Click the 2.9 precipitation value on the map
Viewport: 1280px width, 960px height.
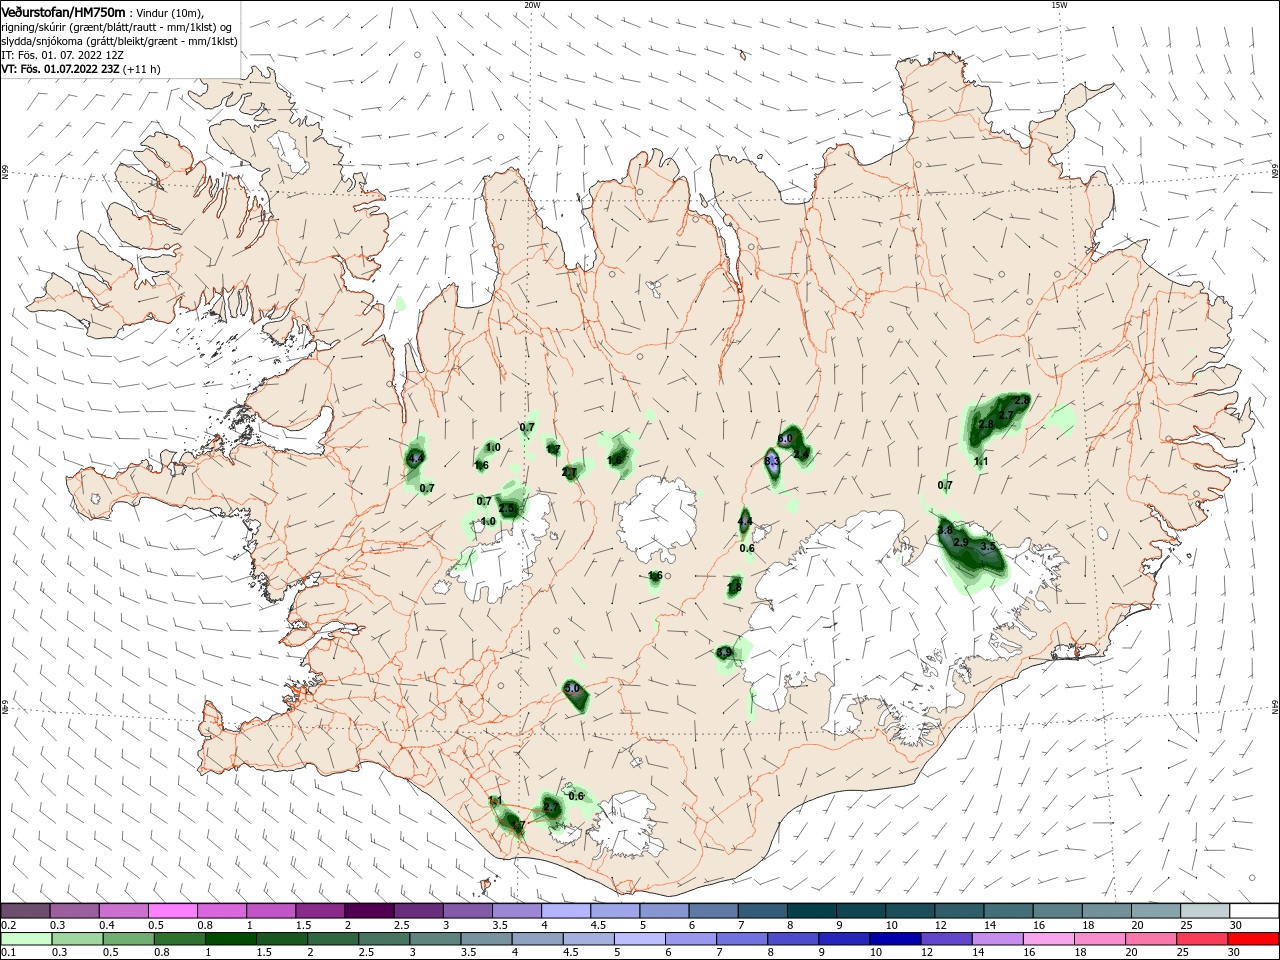click(x=961, y=542)
